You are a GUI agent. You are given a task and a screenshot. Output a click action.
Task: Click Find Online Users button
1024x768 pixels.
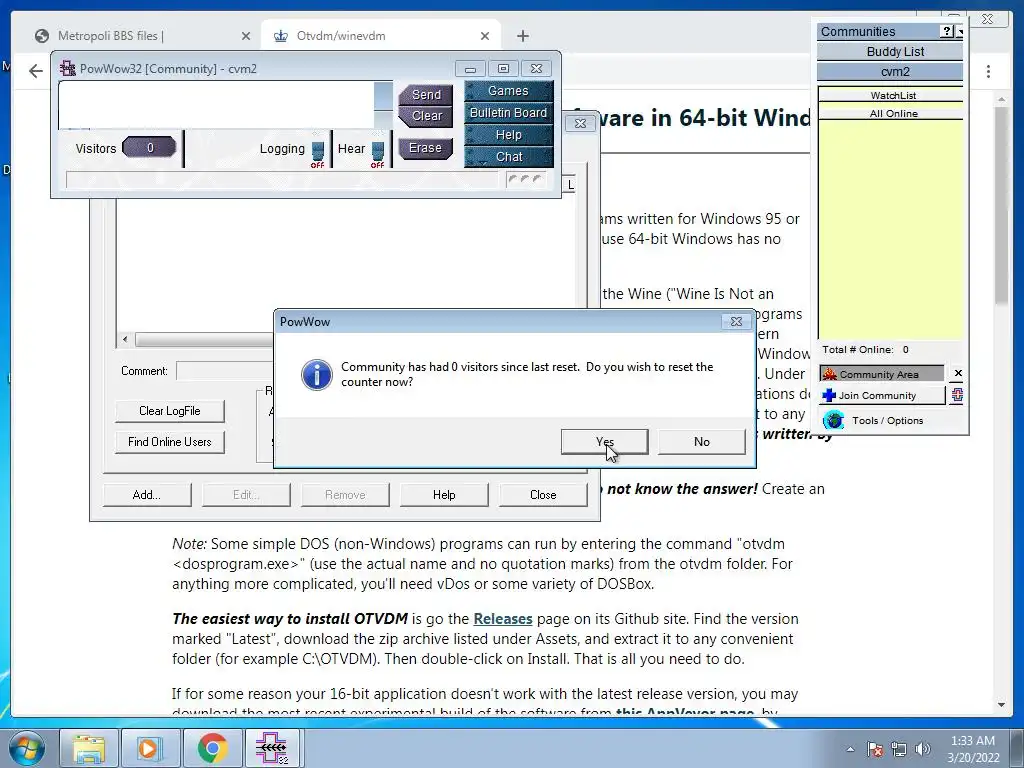coord(170,442)
